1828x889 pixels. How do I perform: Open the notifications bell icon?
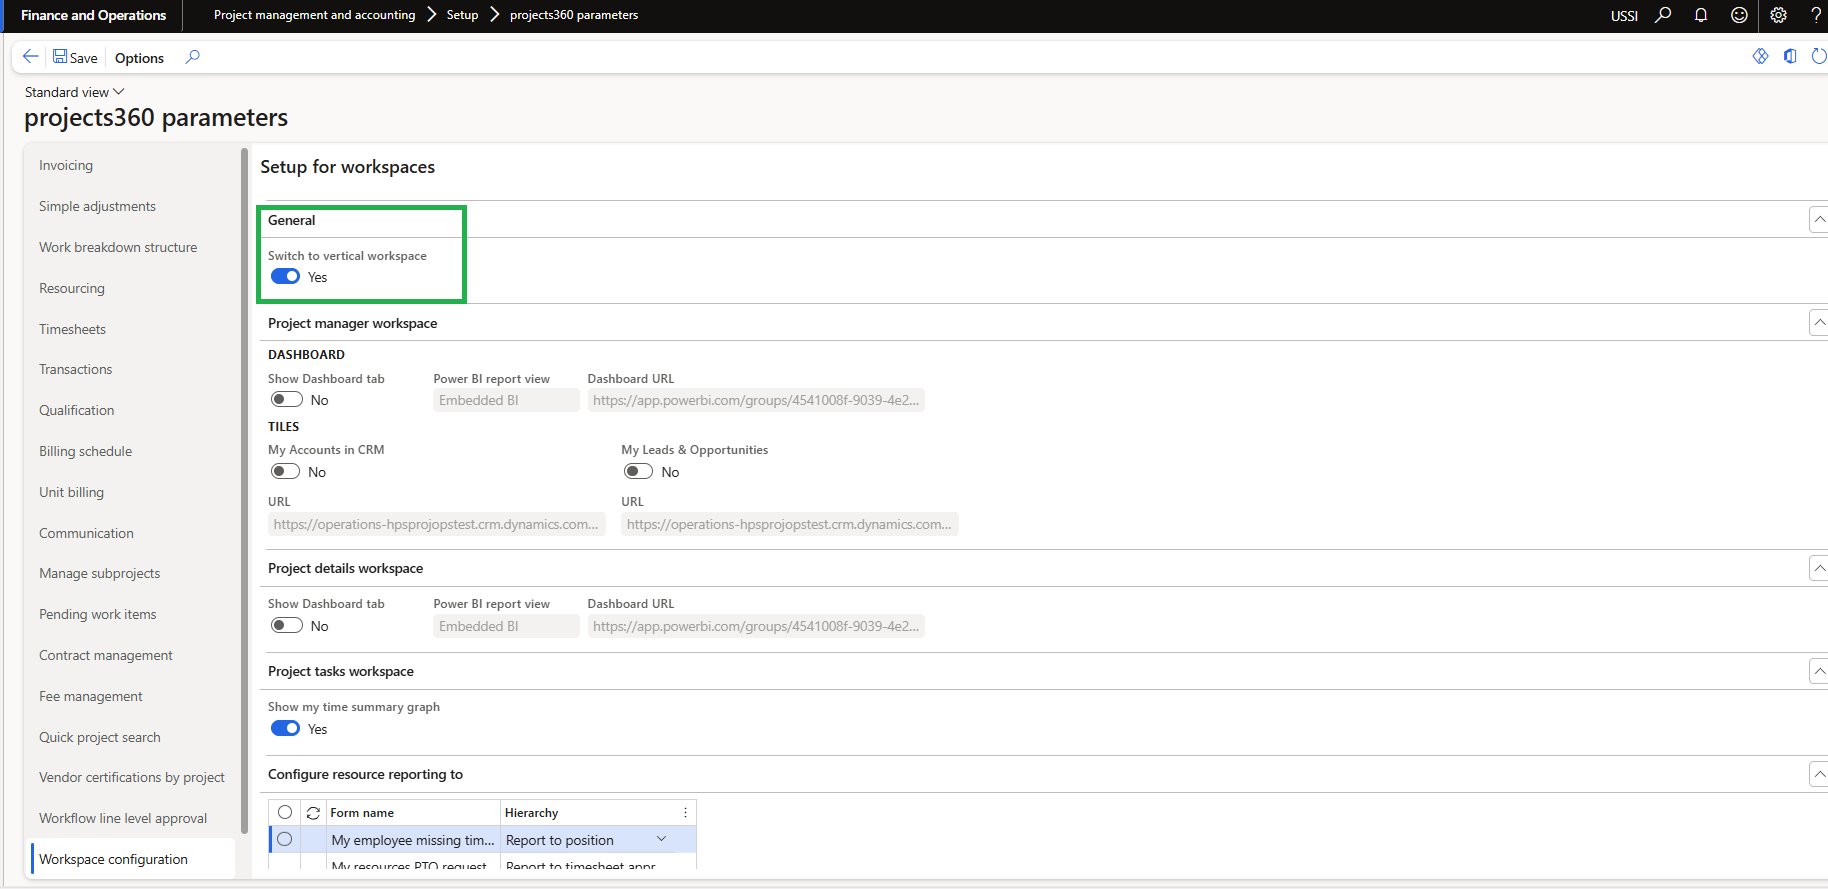pos(1700,15)
